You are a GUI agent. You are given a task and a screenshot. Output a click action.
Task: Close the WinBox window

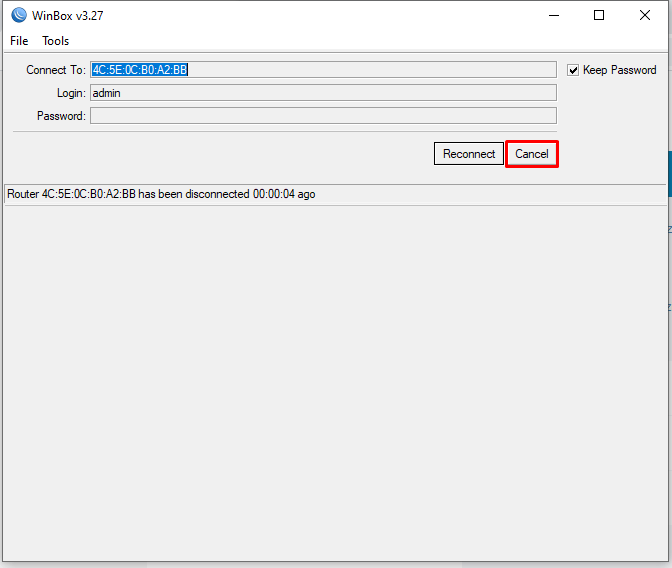point(645,15)
